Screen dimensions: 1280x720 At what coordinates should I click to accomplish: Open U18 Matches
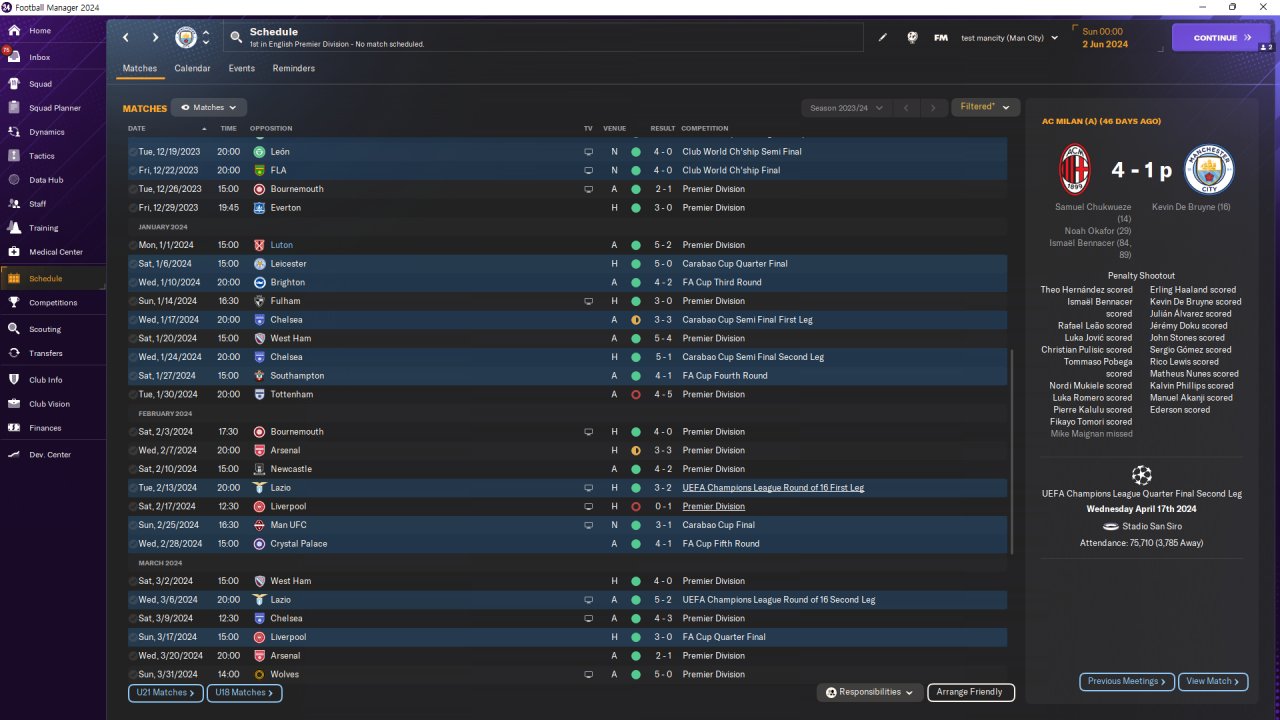[x=245, y=693]
